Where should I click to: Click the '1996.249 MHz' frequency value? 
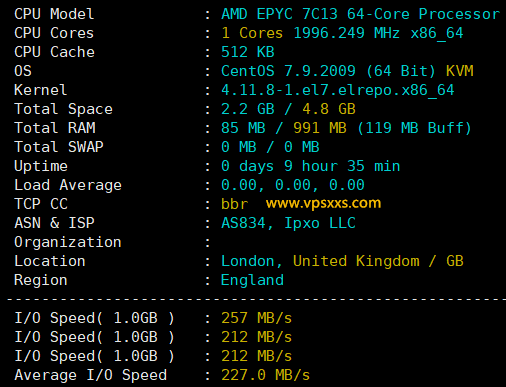click(x=346, y=33)
